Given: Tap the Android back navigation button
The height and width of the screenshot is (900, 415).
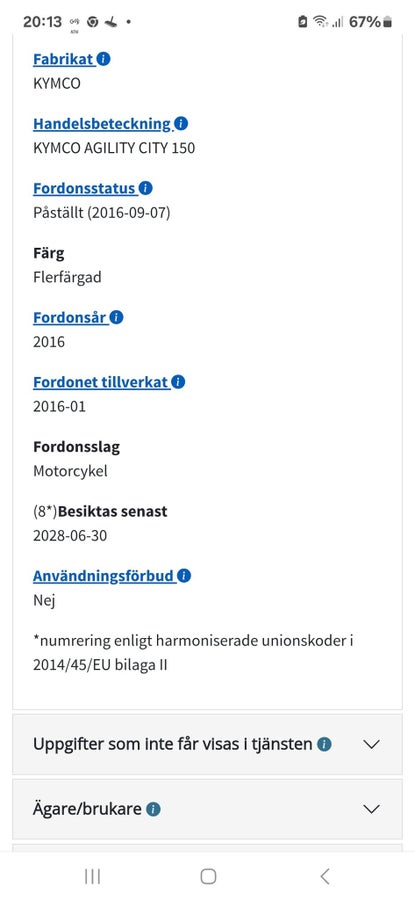Looking at the screenshot, I should click(324, 876).
